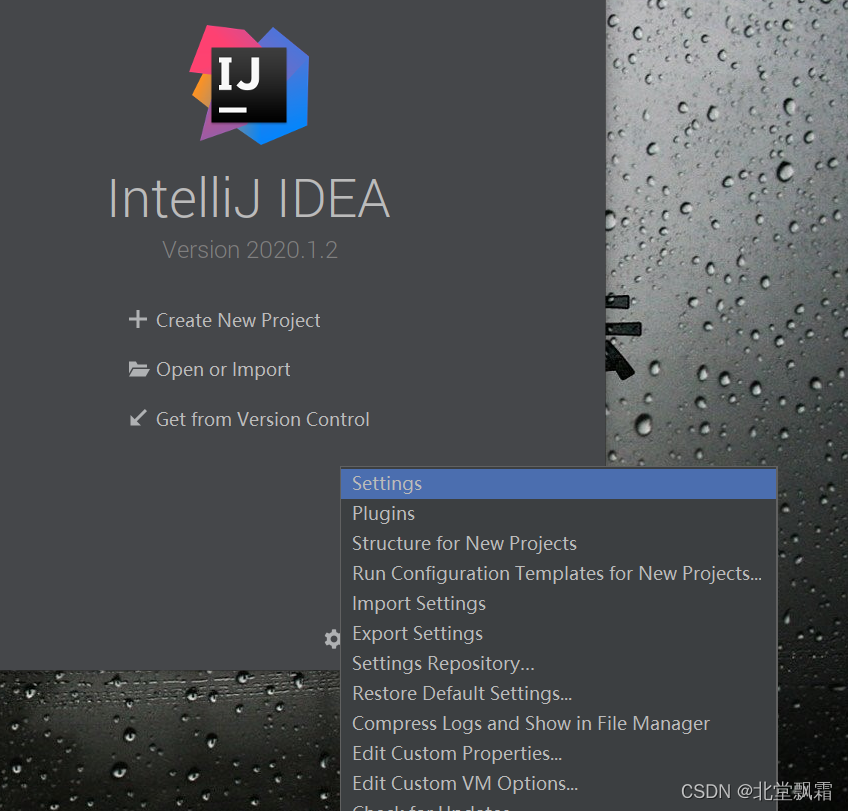Open Settings from the configure menu
The image size is (848, 811).
[559, 483]
